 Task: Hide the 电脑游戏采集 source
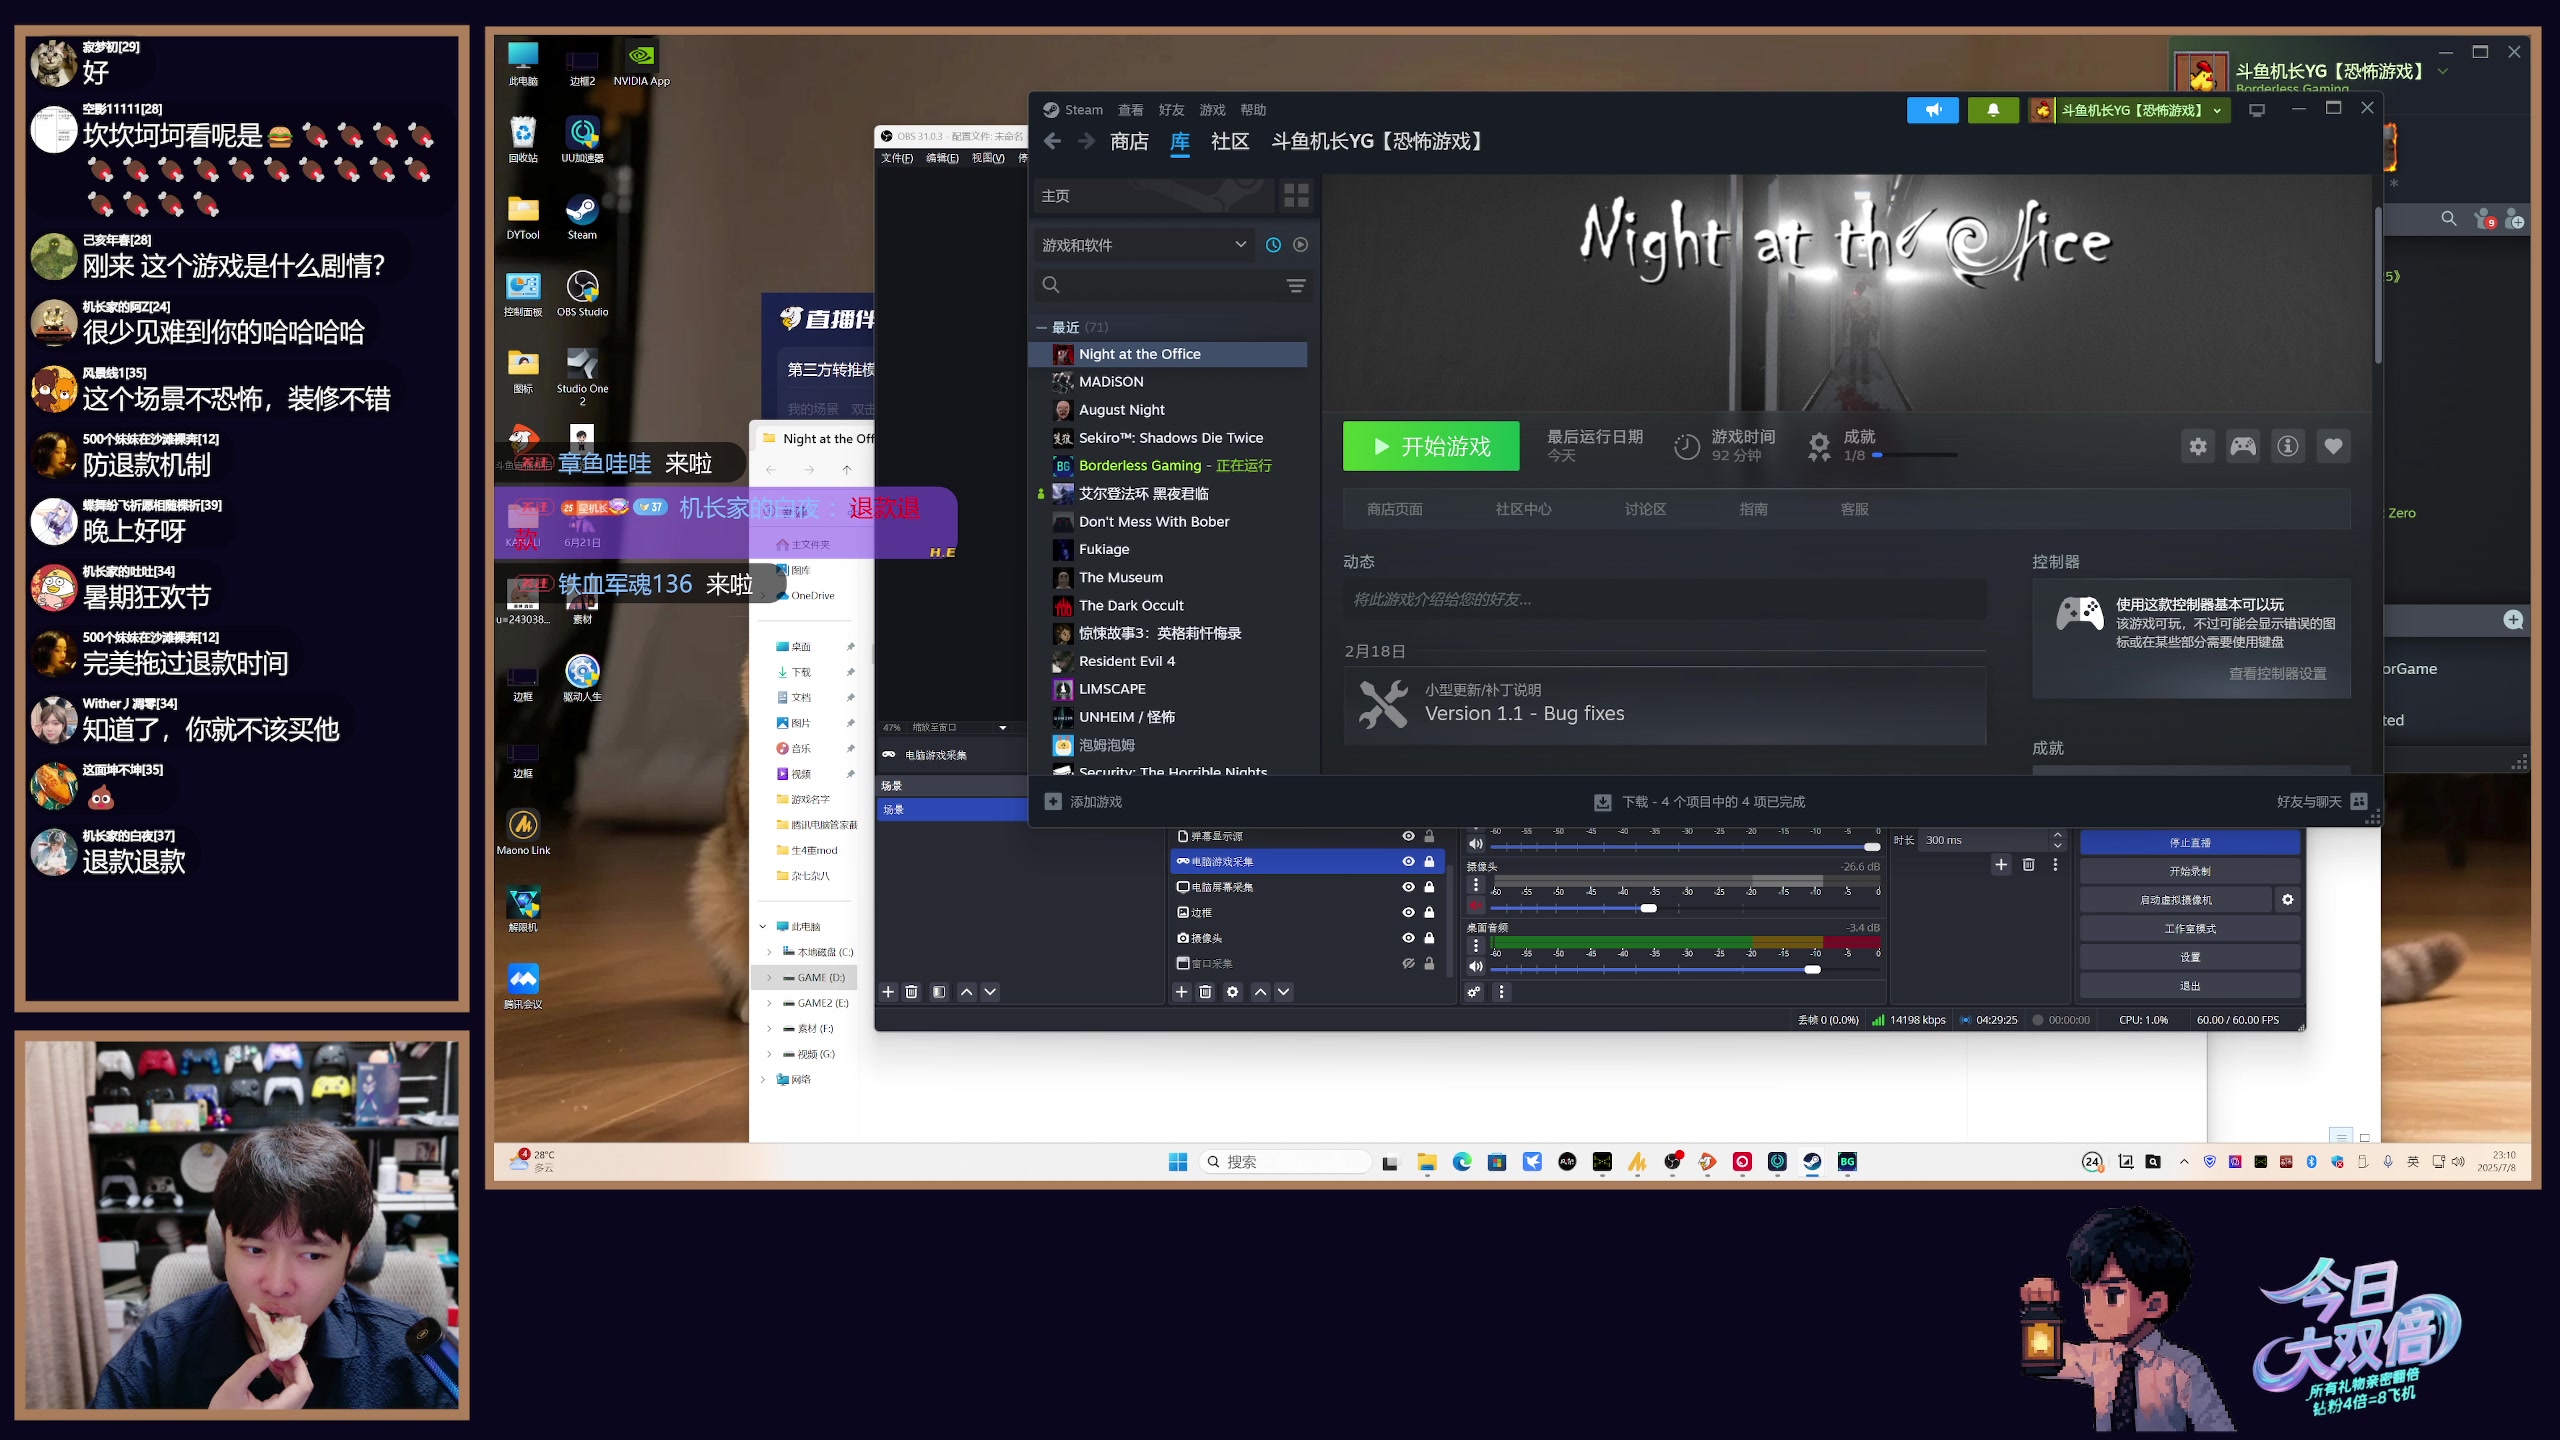(x=1408, y=862)
